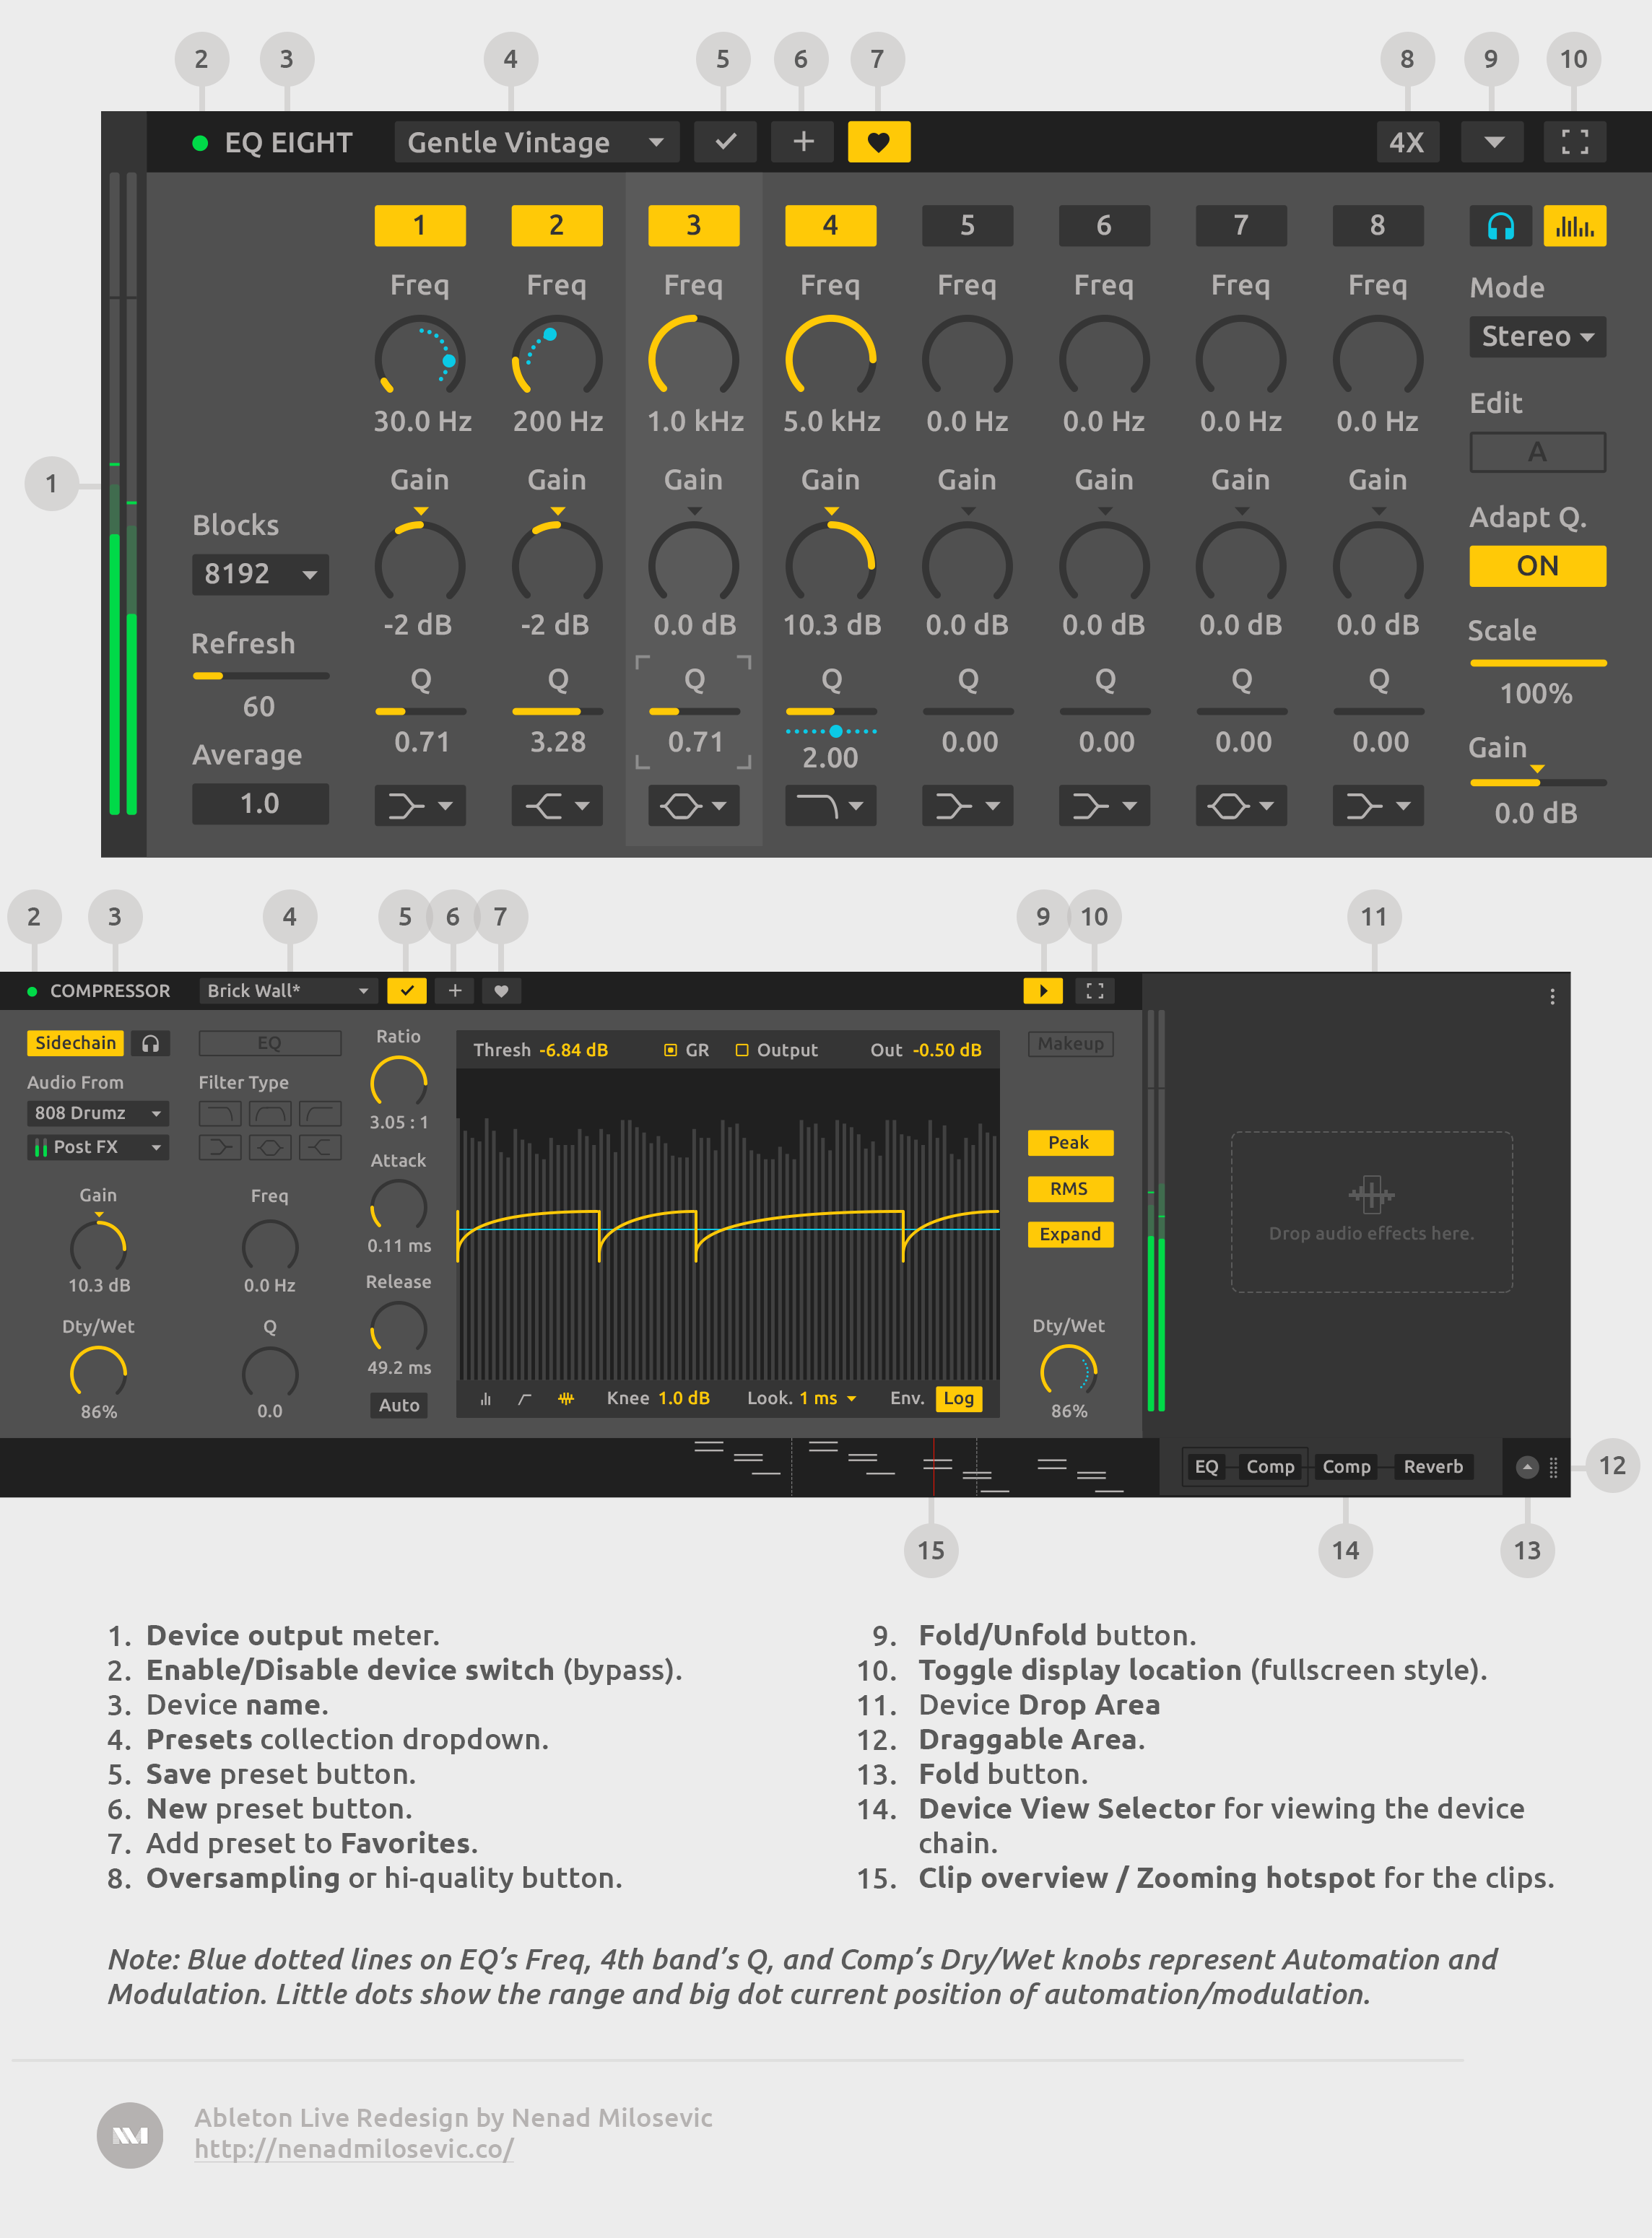Click the Compressor sidechain headphones icon
Viewport: 1652px width, 2238px height.
pos(151,1043)
